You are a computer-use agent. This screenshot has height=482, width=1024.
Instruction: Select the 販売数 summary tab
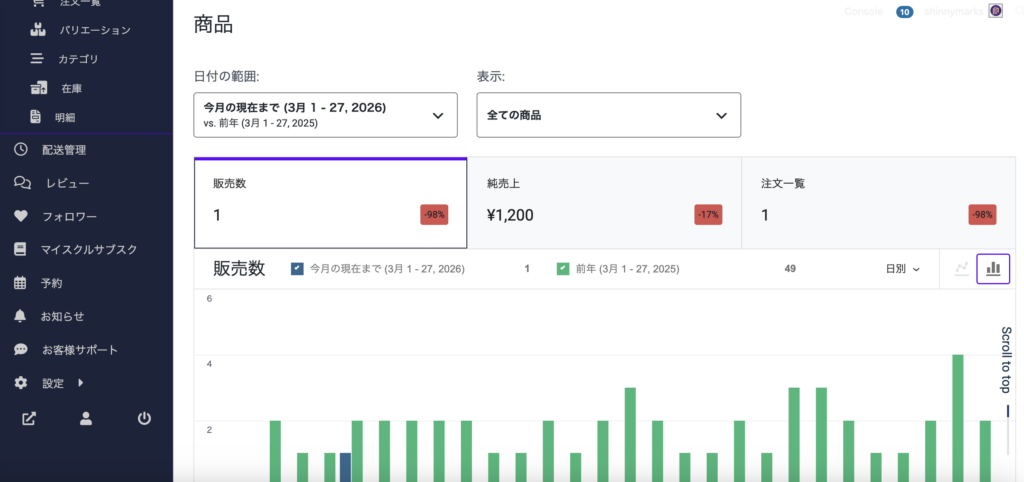tap(330, 203)
